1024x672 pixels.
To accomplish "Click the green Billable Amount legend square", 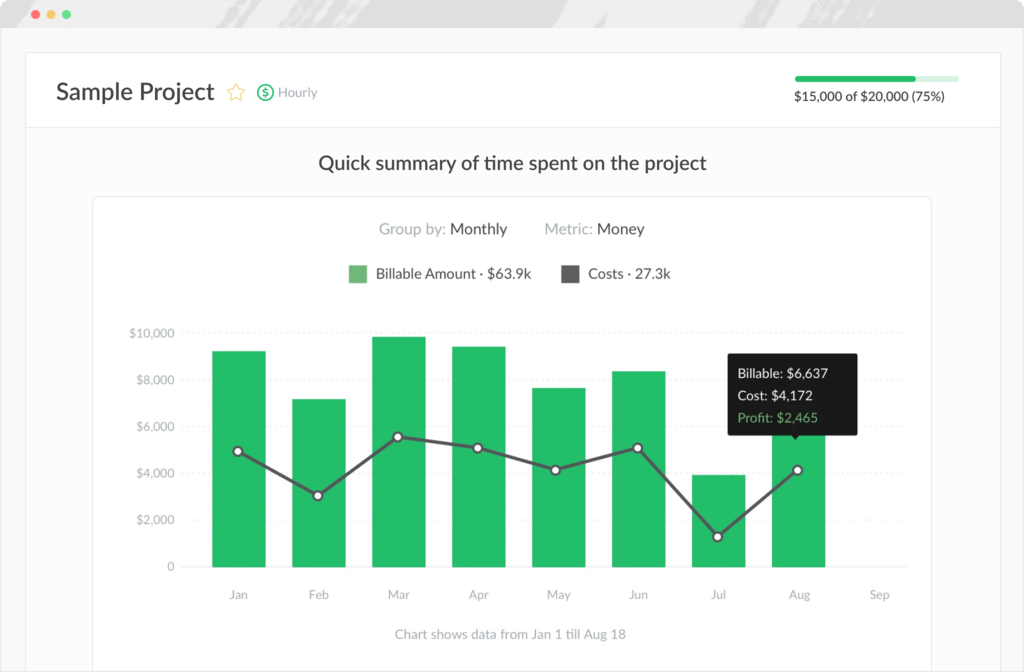I will [359, 273].
